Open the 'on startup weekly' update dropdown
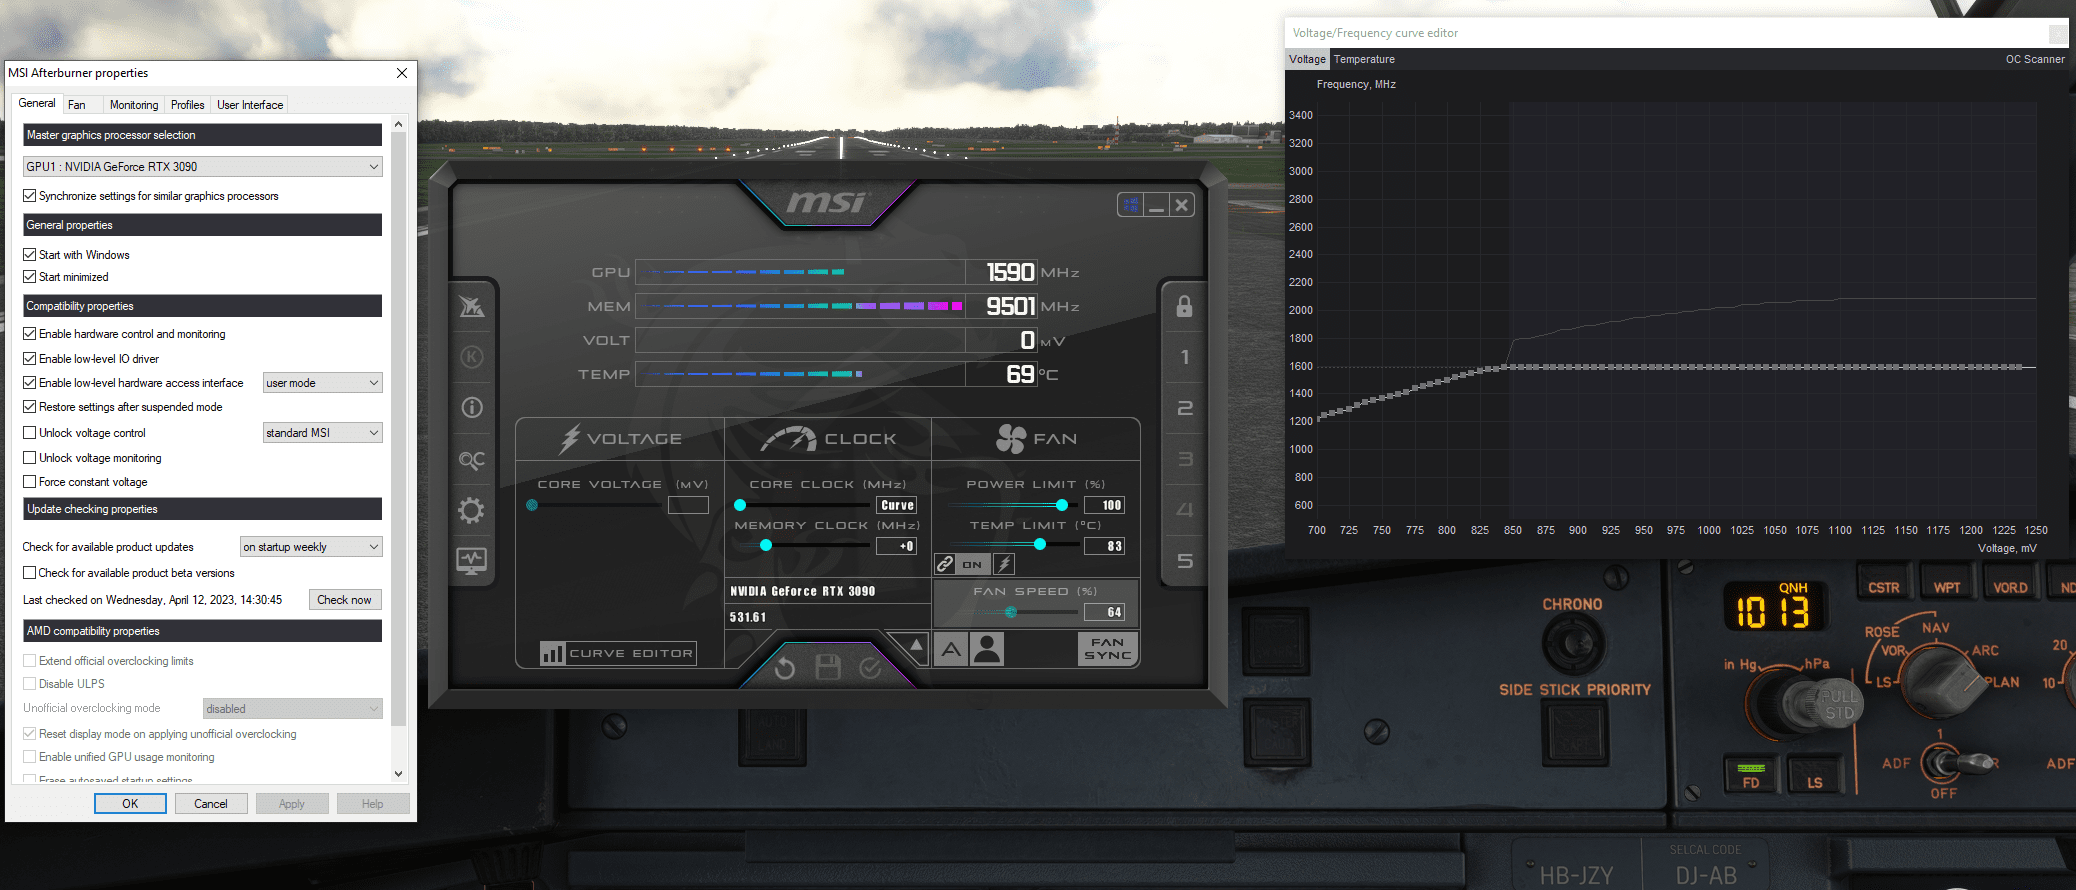Image resolution: width=2076 pixels, height=890 pixels. 311,547
